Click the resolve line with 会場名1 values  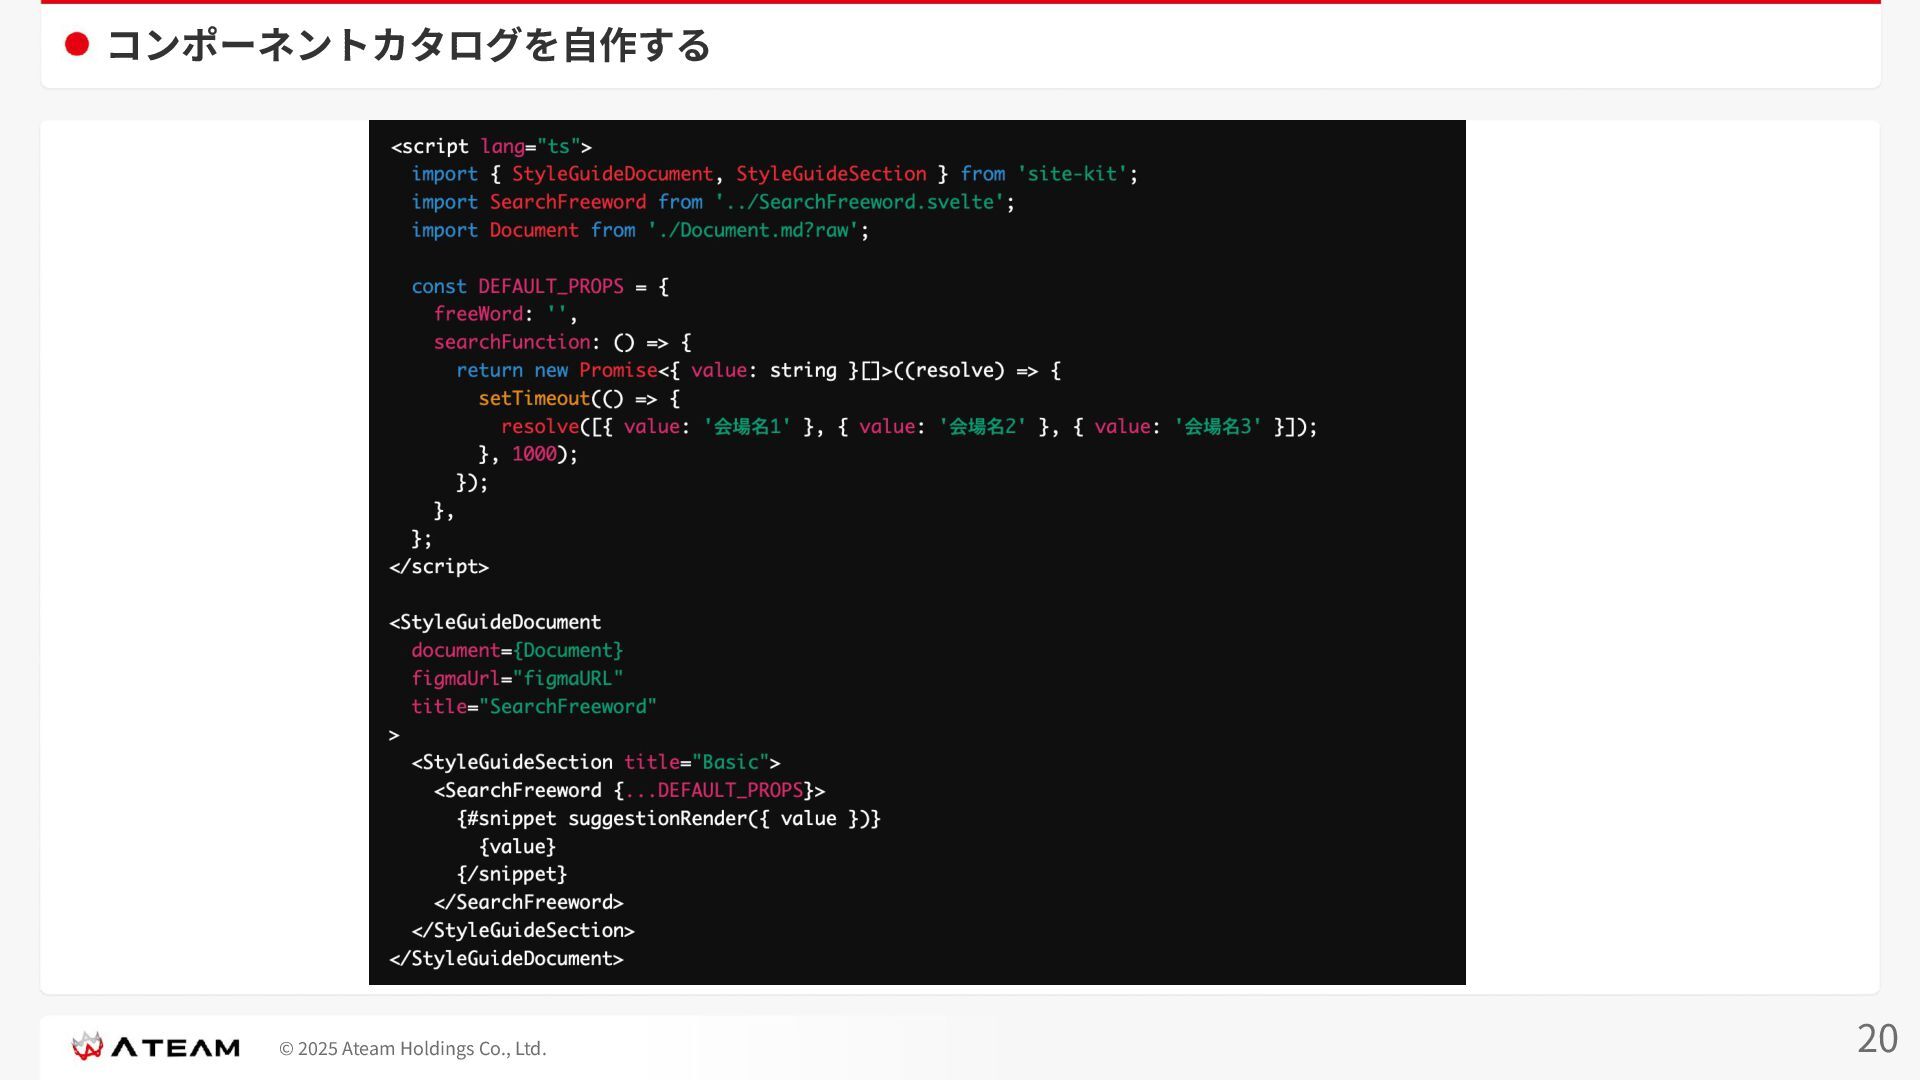[909, 426]
